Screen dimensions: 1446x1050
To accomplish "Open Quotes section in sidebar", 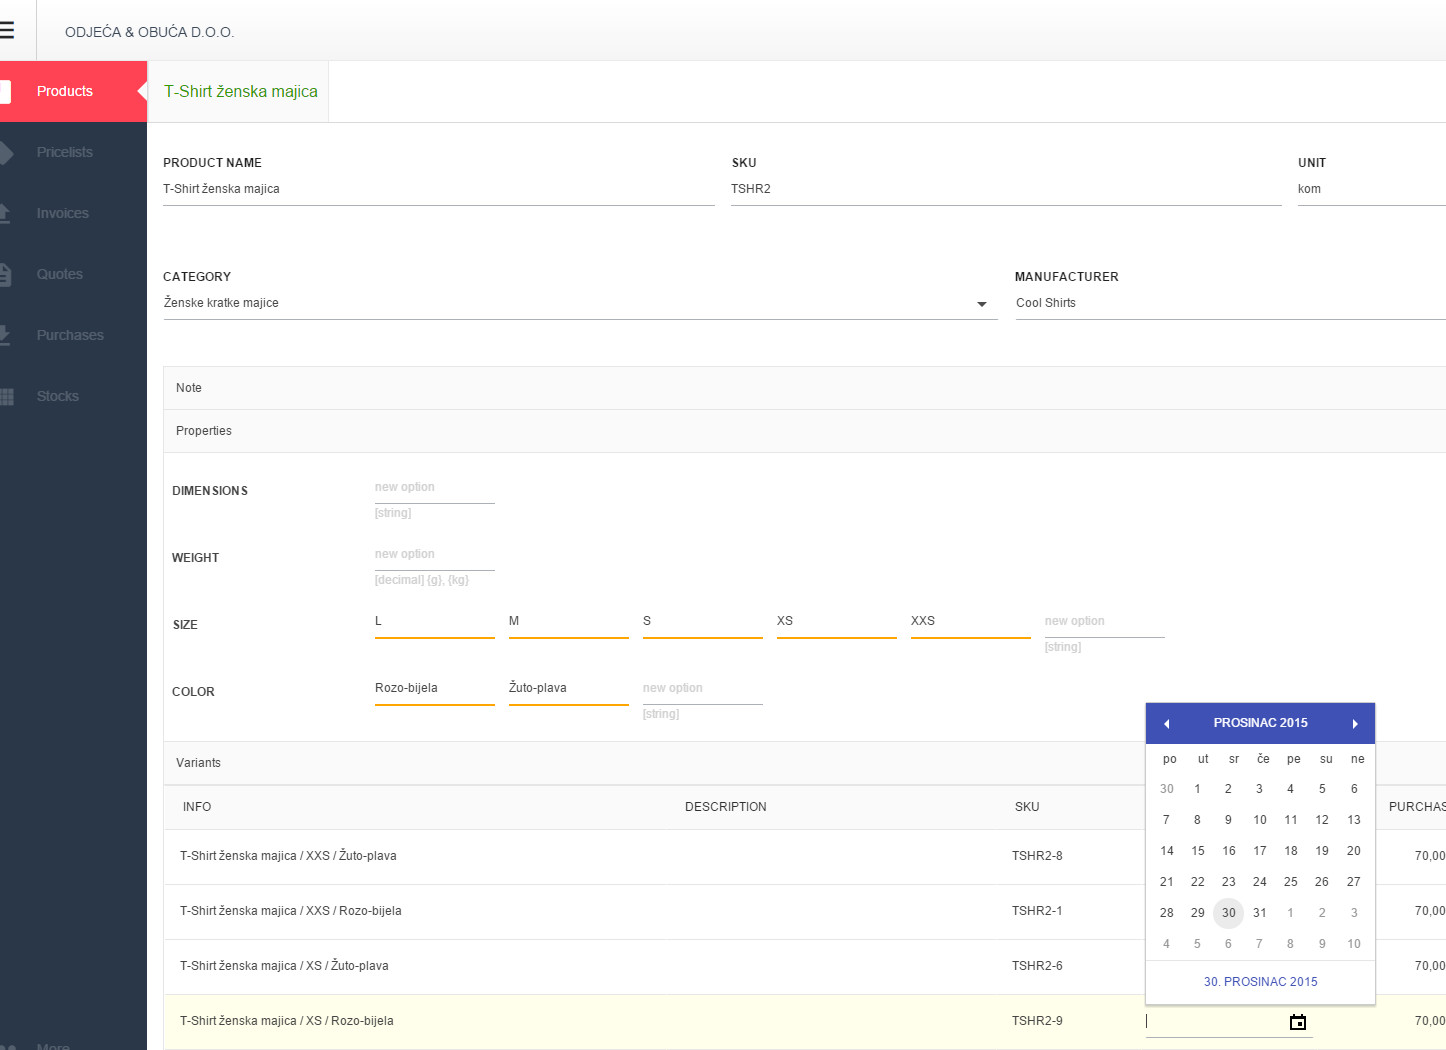I will point(73,274).
